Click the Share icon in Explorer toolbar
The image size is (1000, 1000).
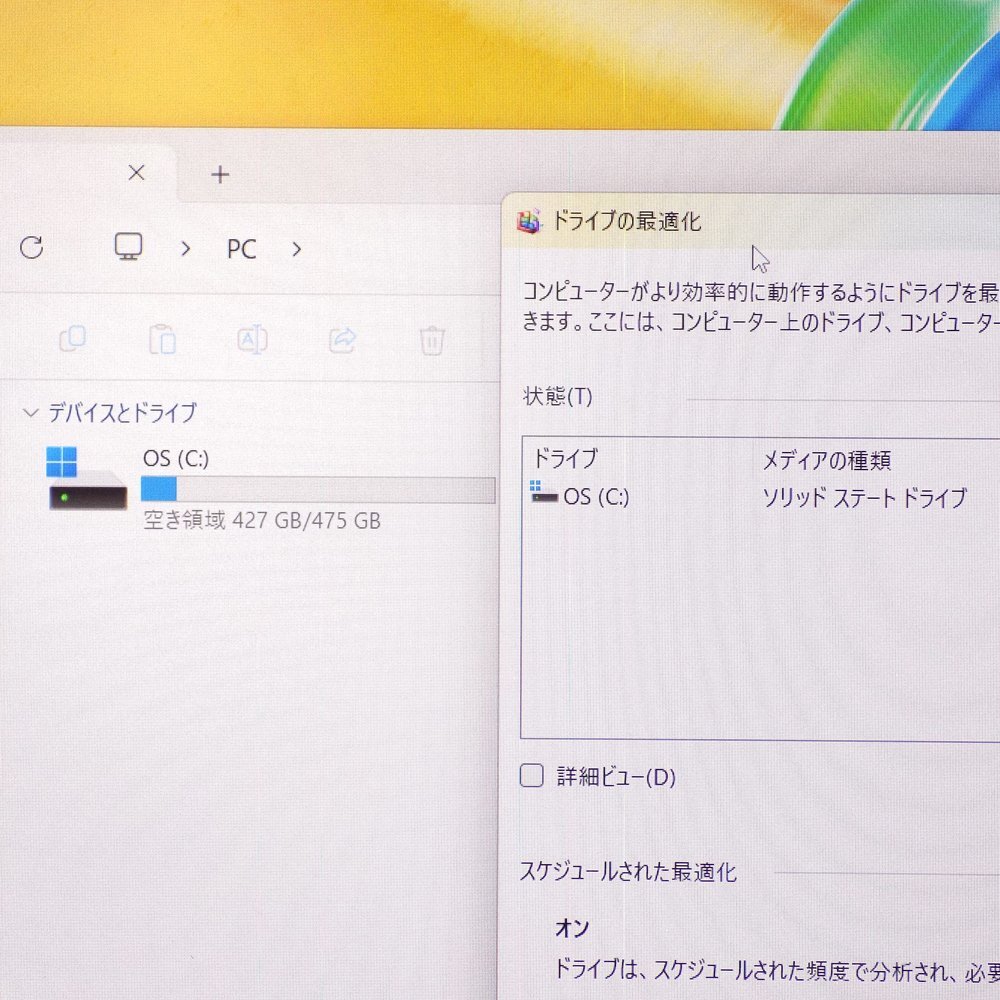(x=342, y=340)
